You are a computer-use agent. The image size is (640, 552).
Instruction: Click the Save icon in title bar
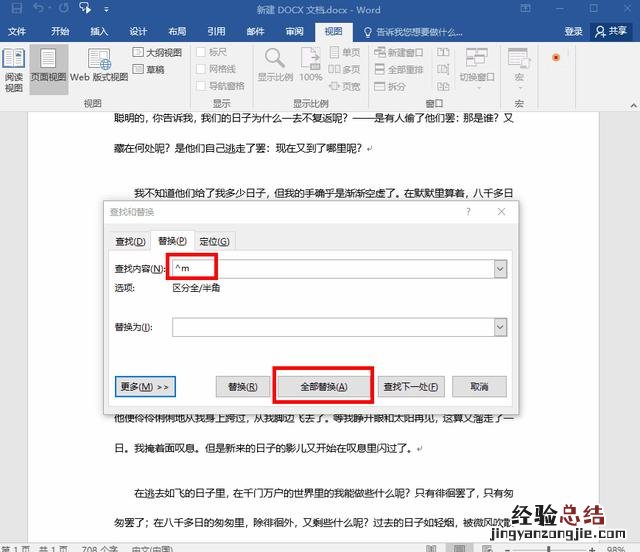[x=16, y=9]
